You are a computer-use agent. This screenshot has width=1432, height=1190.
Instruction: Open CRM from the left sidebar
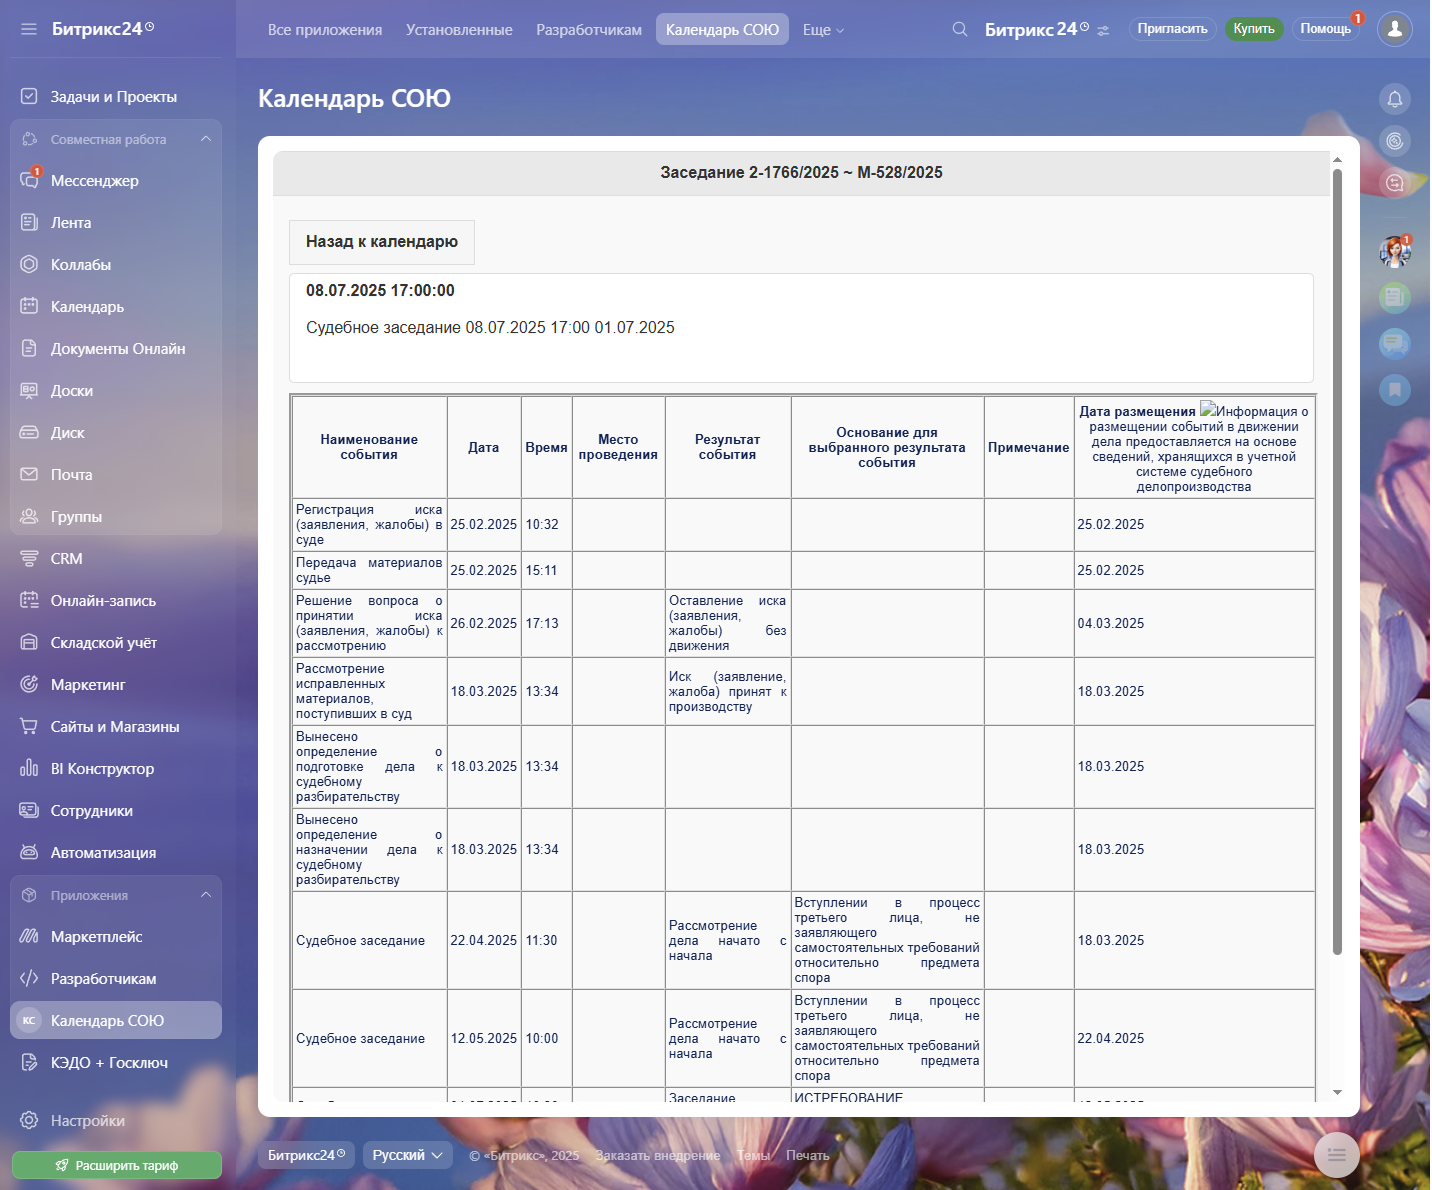tap(66, 559)
